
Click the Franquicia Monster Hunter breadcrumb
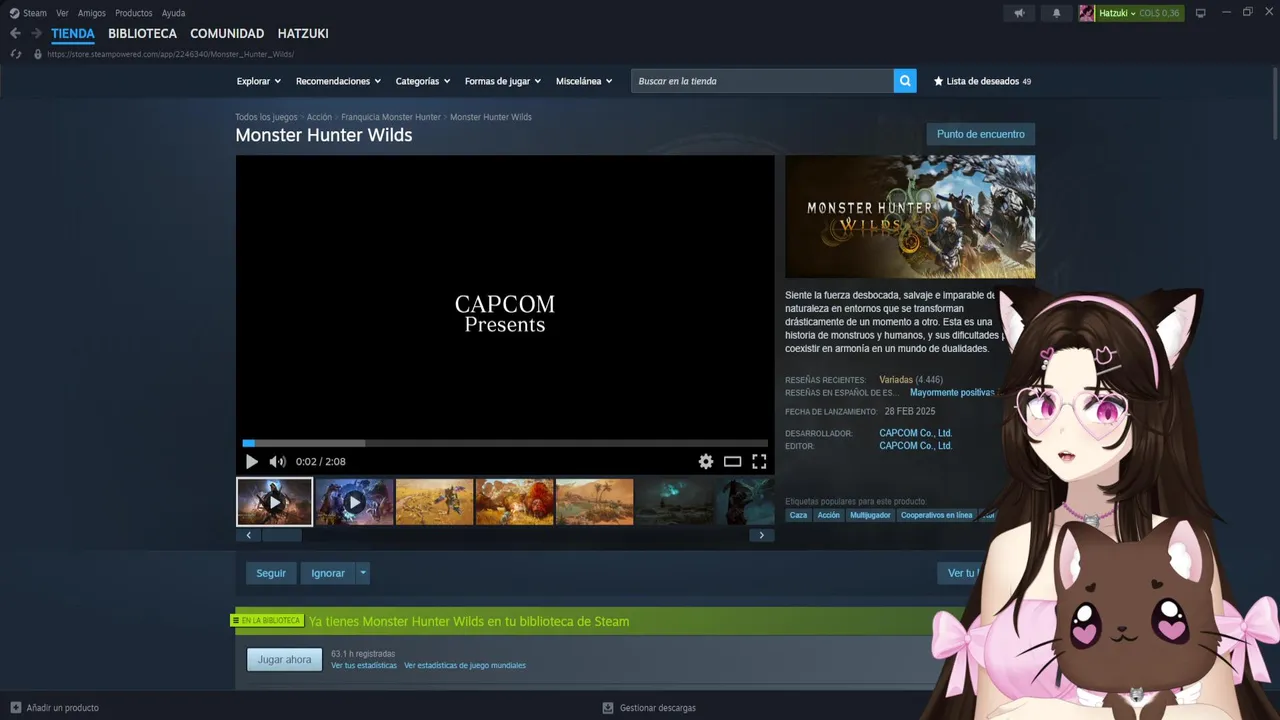(x=391, y=117)
